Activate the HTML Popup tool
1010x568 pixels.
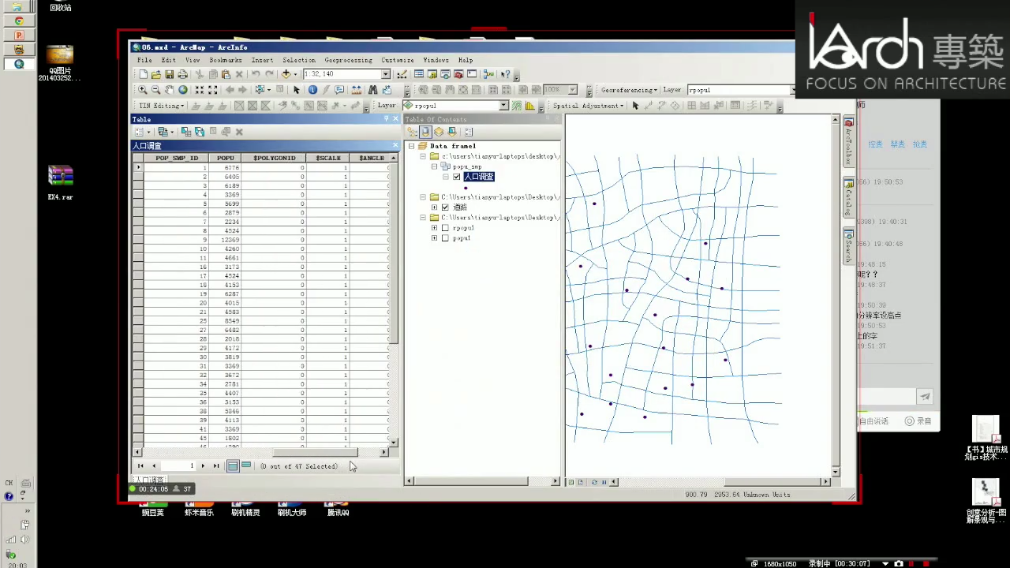click(339, 90)
